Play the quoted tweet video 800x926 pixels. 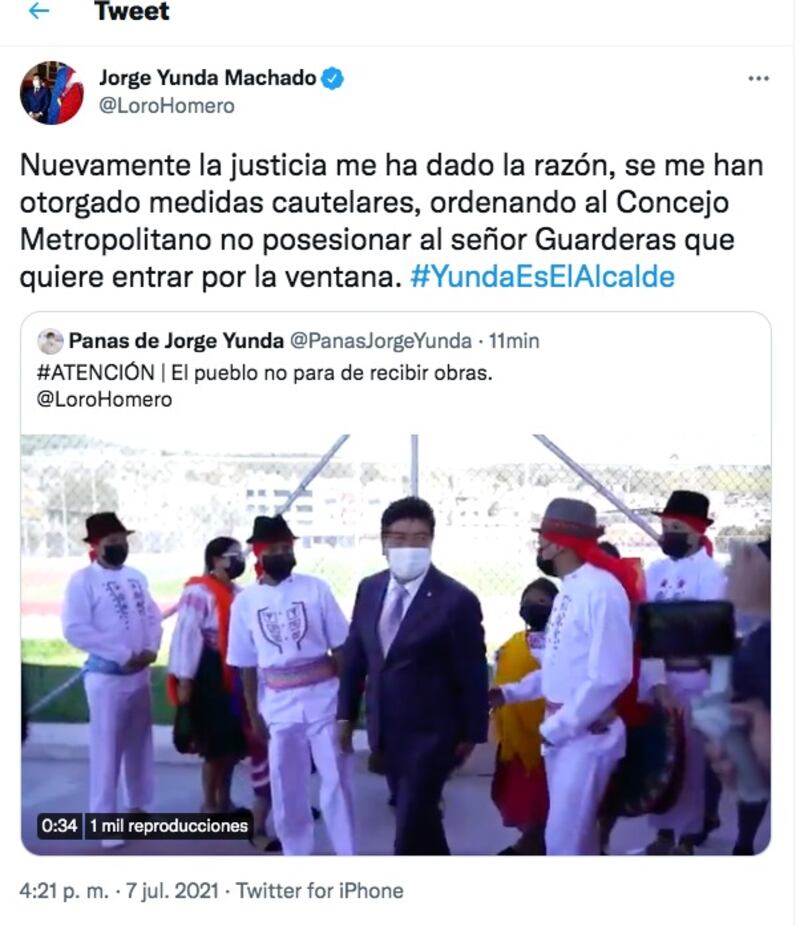point(396,644)
